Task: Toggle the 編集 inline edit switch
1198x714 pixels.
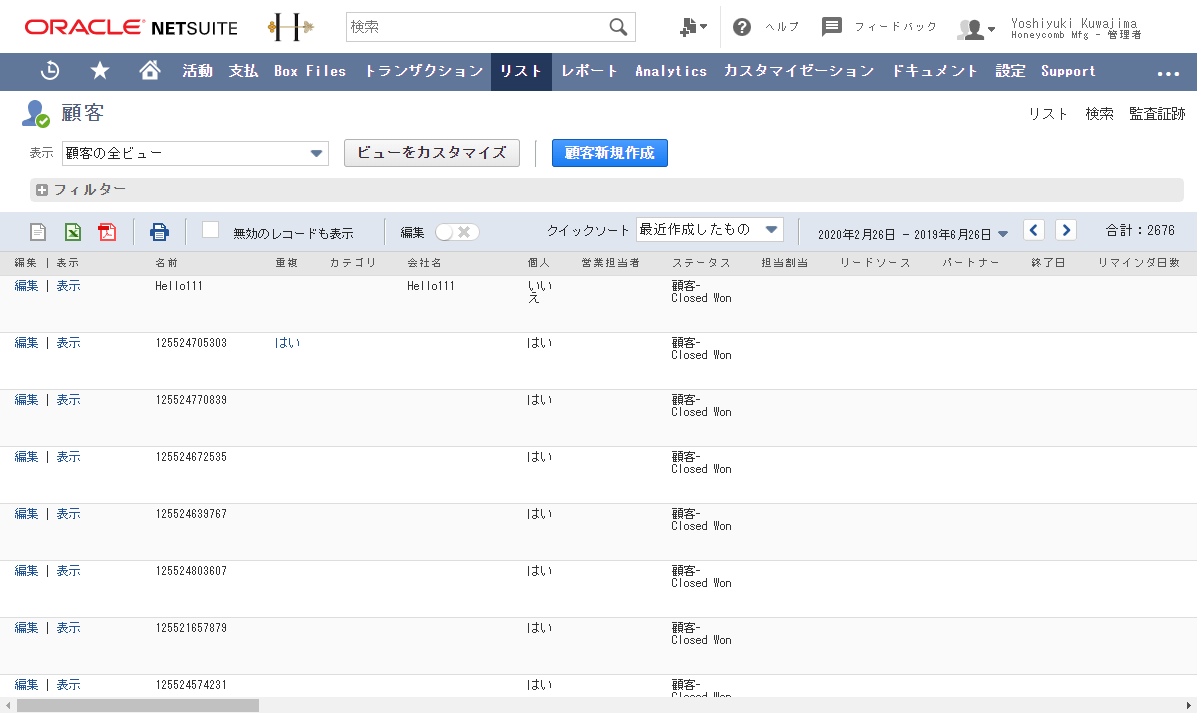Action: coord(457,232)
